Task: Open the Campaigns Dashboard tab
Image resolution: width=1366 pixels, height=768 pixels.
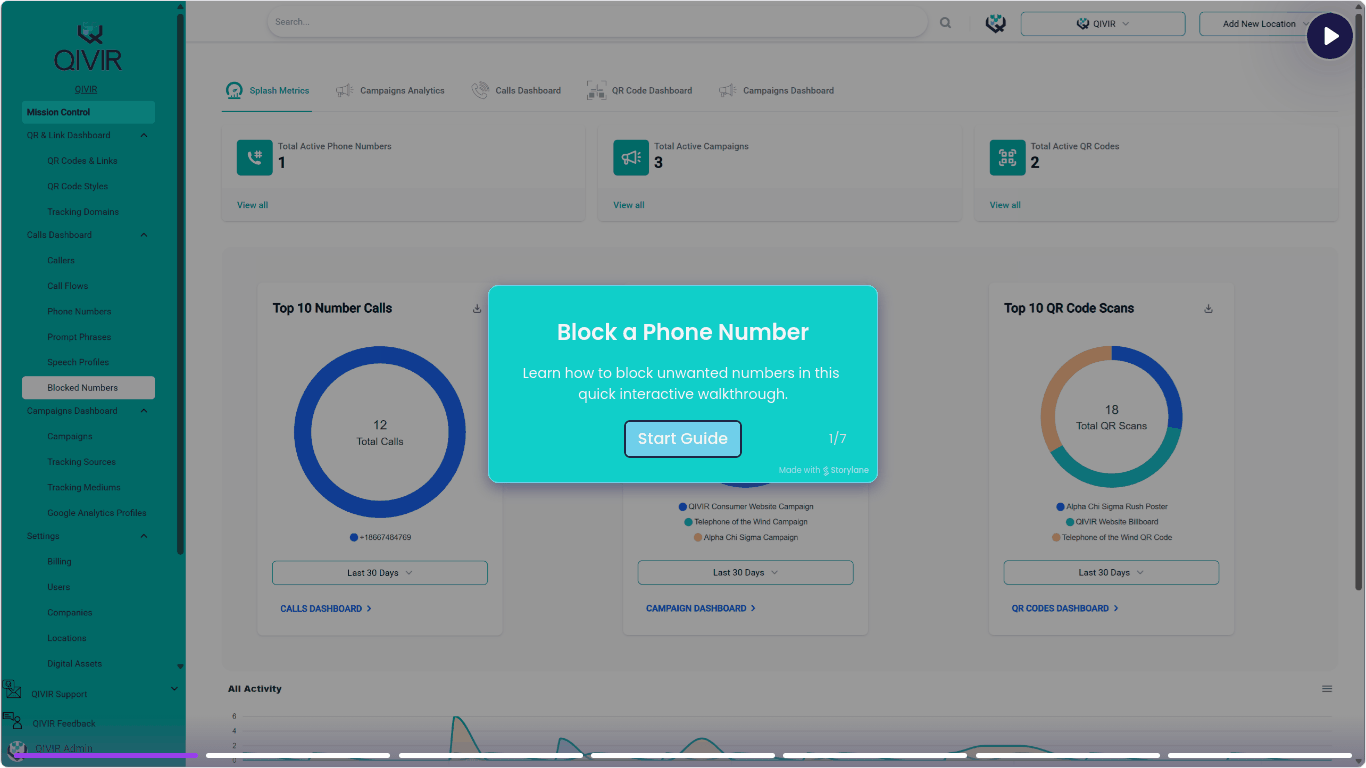Action: click(x=776, y=91)
